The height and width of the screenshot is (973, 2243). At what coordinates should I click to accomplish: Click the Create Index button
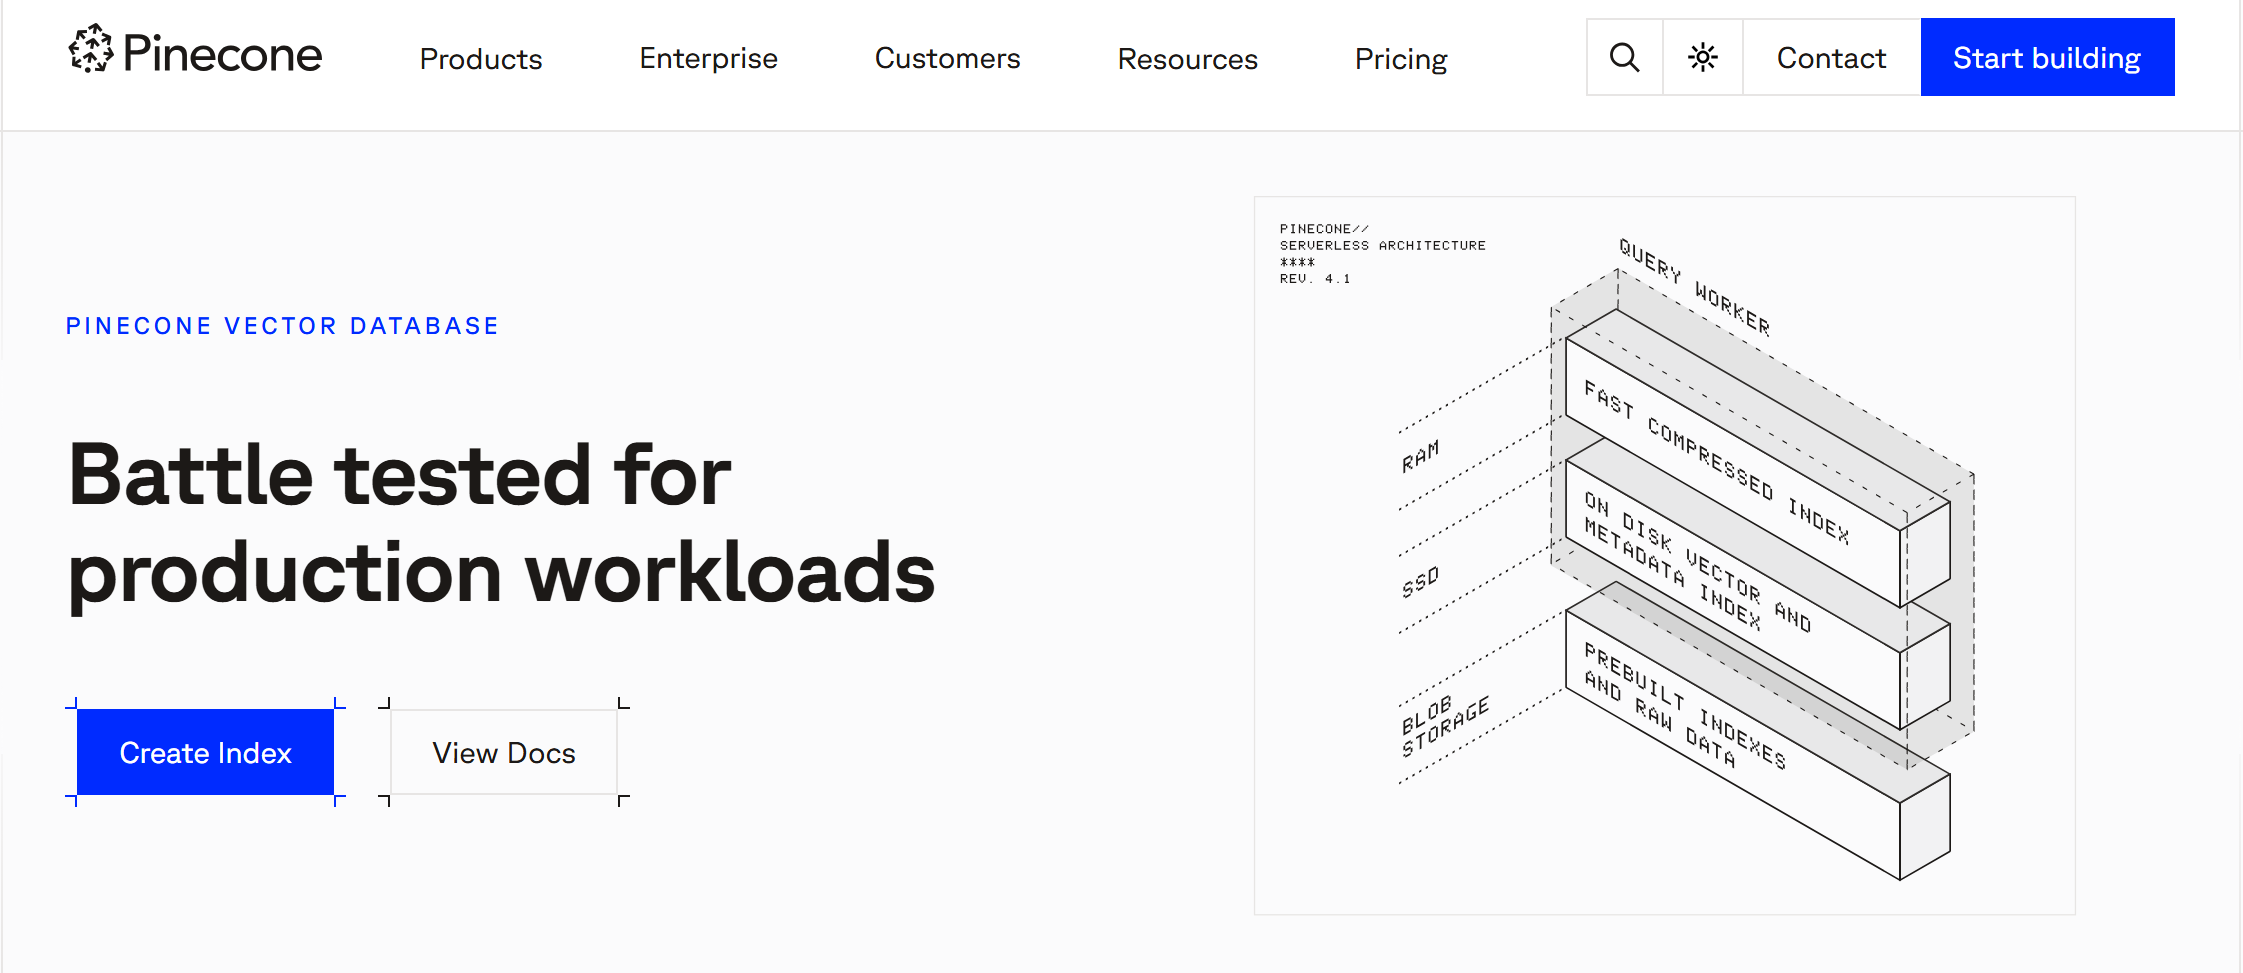[x=205, y=752]
